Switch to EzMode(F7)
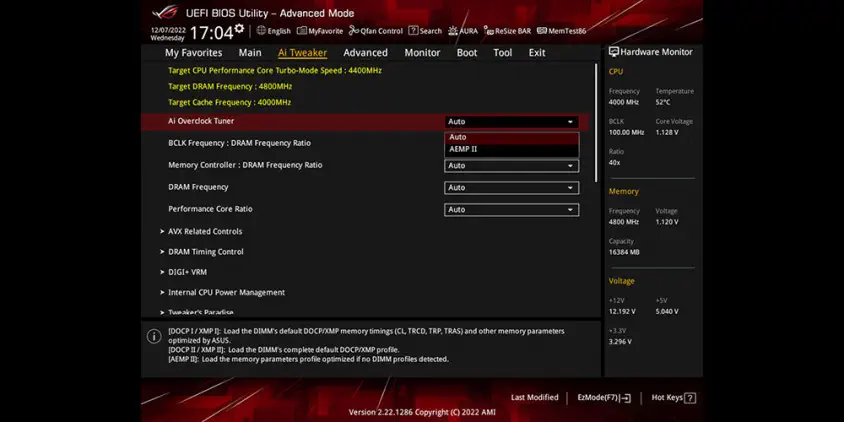 (603, 398)
